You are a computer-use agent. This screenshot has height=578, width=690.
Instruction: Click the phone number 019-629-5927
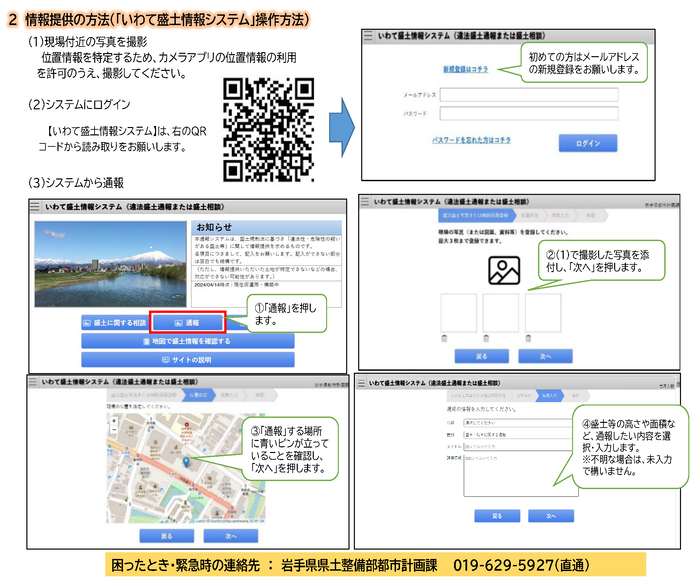503,565
